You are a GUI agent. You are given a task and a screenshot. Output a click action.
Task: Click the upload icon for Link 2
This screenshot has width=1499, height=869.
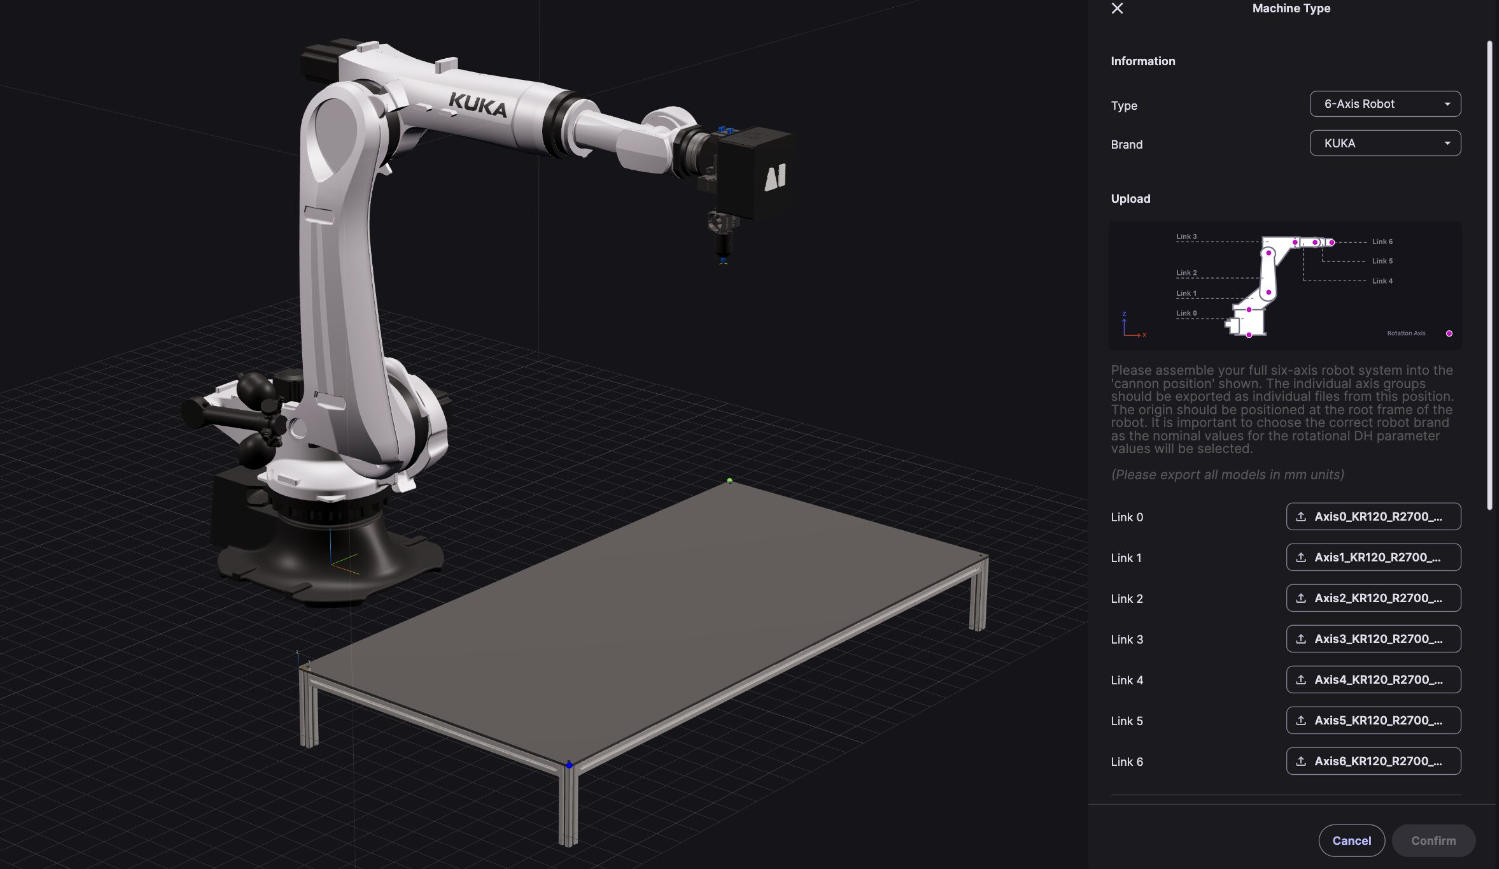[1301, 598]
